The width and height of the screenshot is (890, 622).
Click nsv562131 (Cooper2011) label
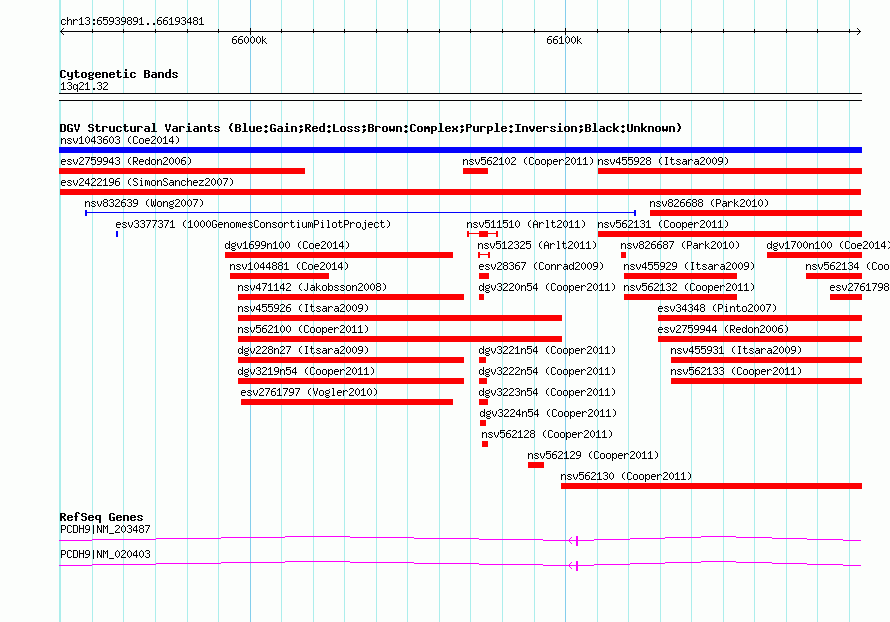point(663,224)
